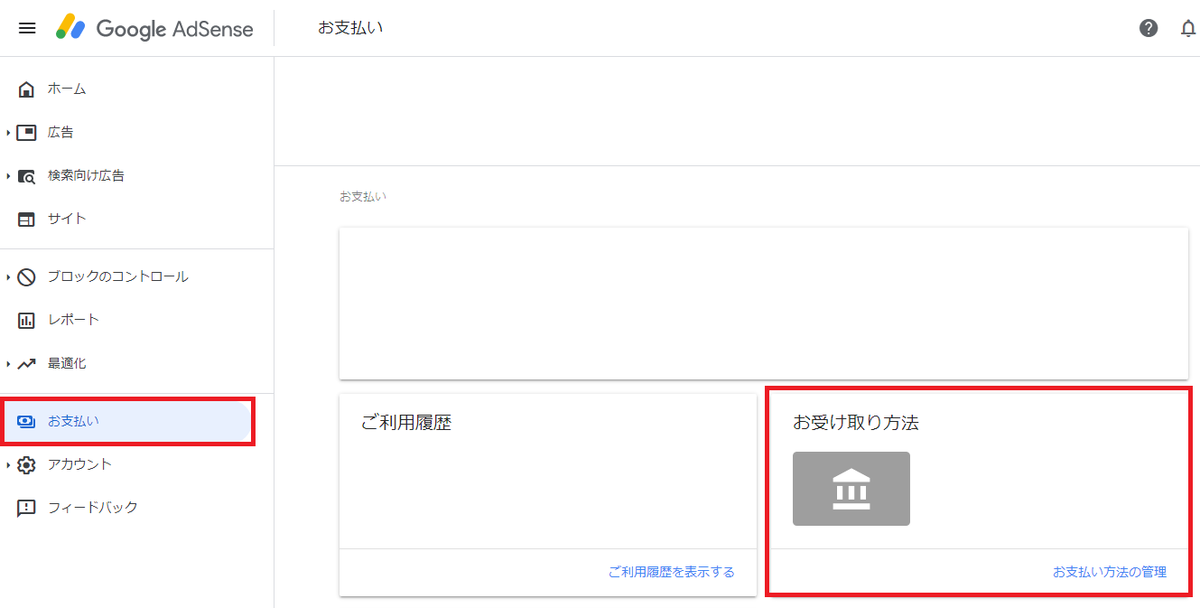Open the help question mark icon

1149,27
